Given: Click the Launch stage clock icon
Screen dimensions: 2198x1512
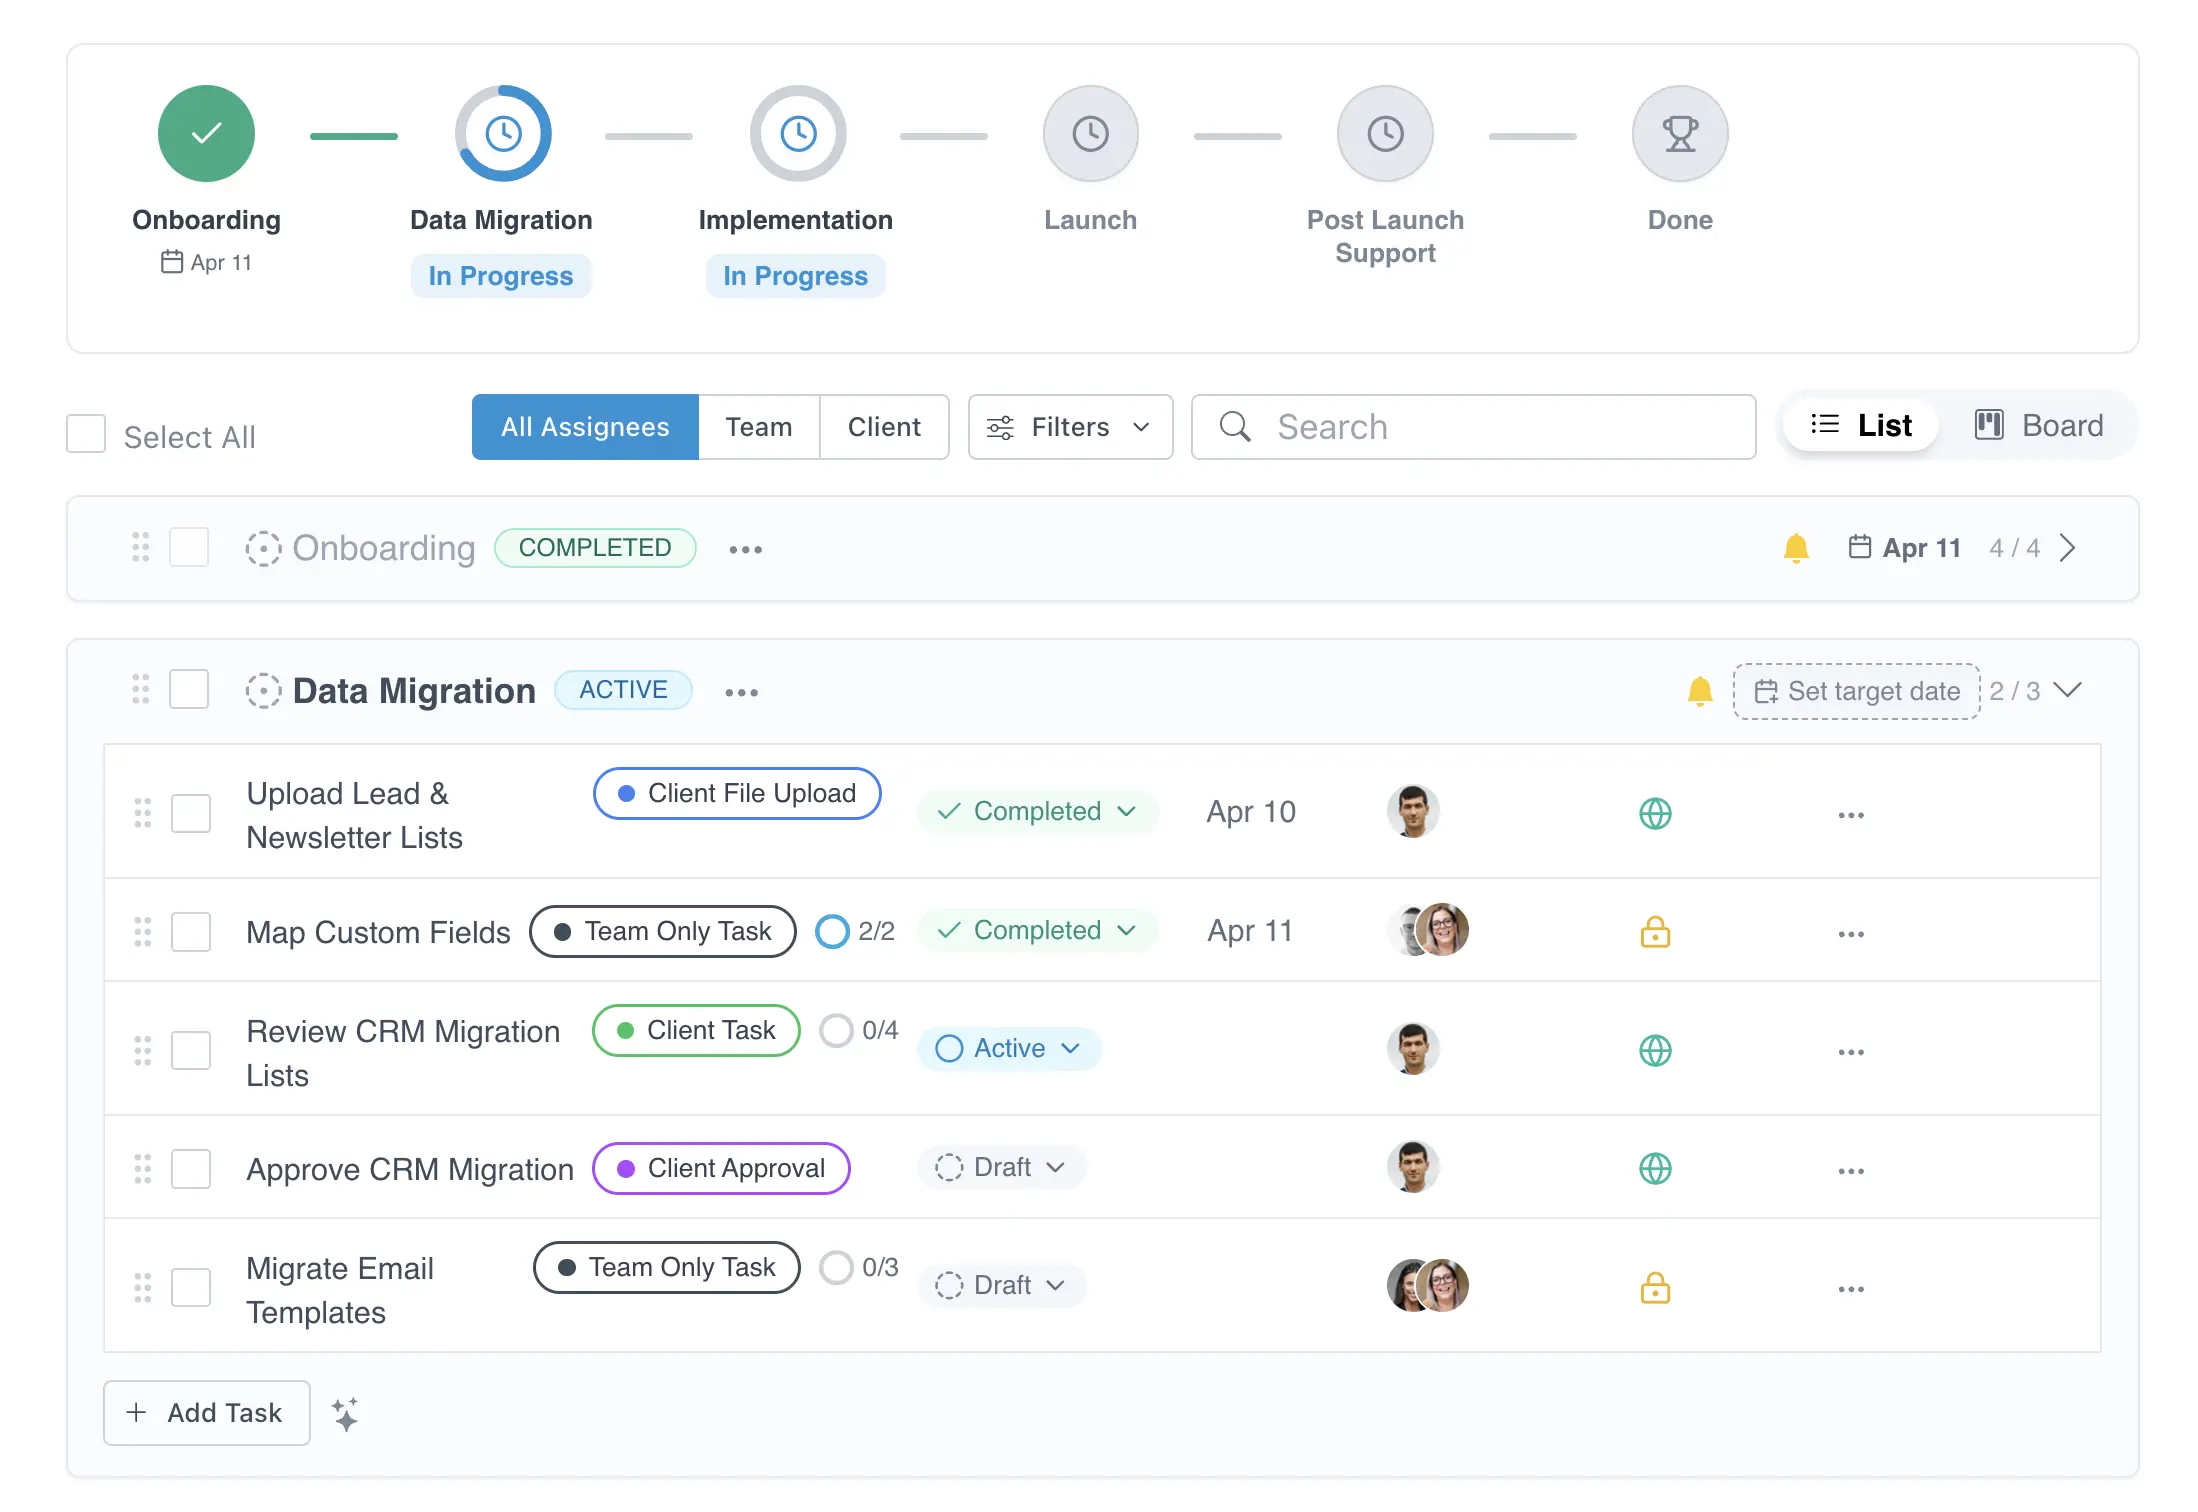Looking at the screenshot, I should tap(1090, 134).
